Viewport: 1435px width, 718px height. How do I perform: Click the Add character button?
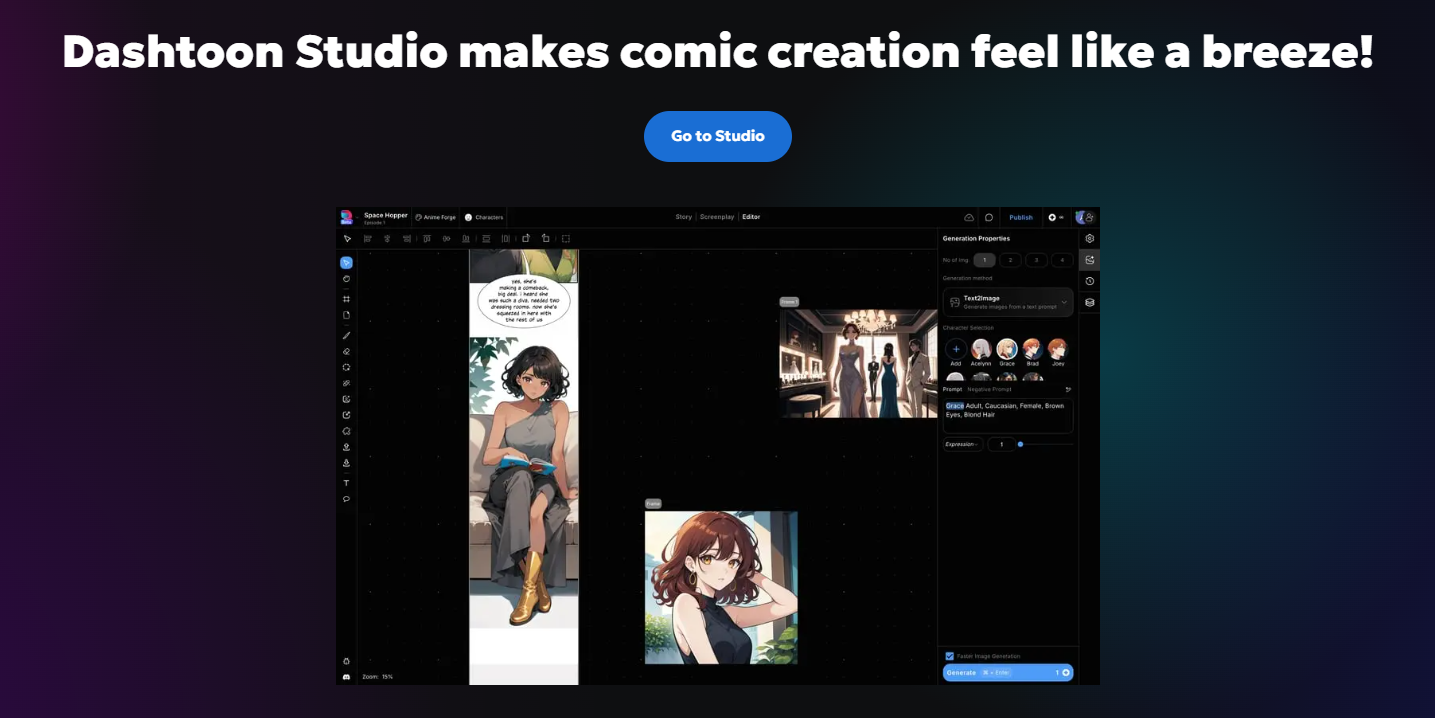tap(956, 349)
